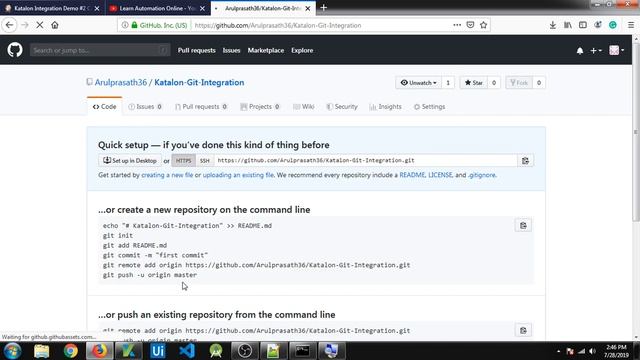Image resolution: width=640 pixels, height=360 pixels.
Task: Open Android Studio from taskbar
Action: [216, 351]
